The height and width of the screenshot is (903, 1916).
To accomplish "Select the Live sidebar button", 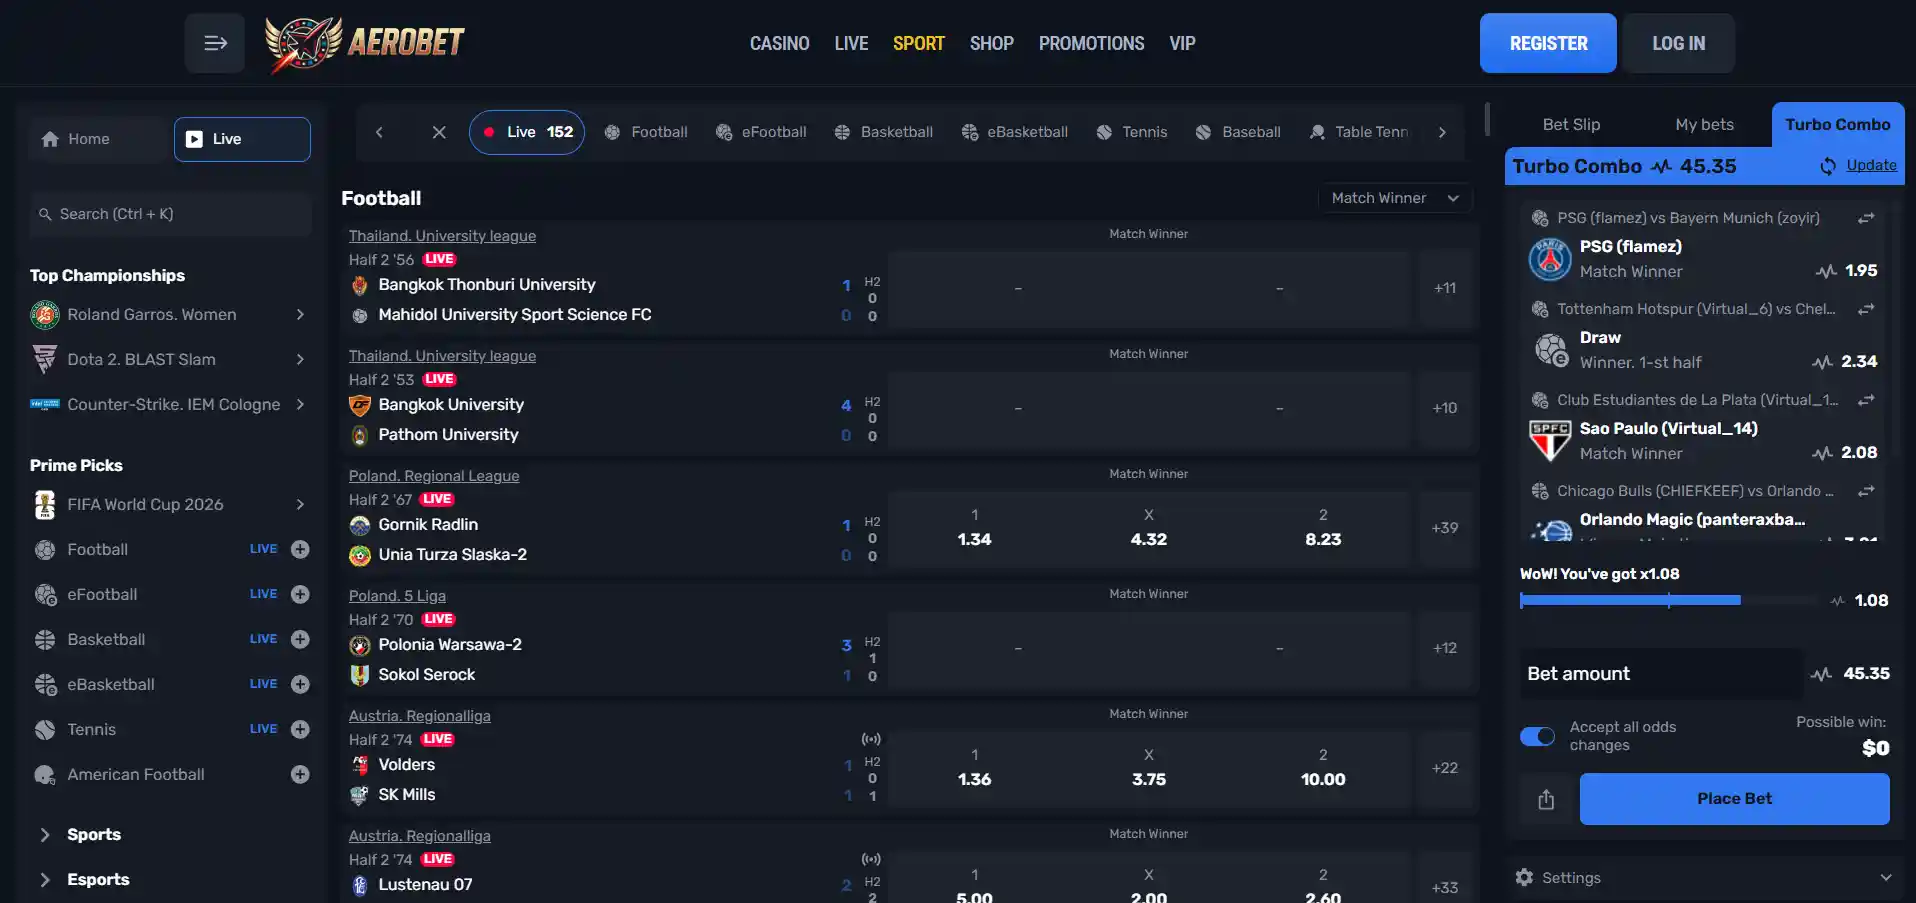I will pos(242,139).
